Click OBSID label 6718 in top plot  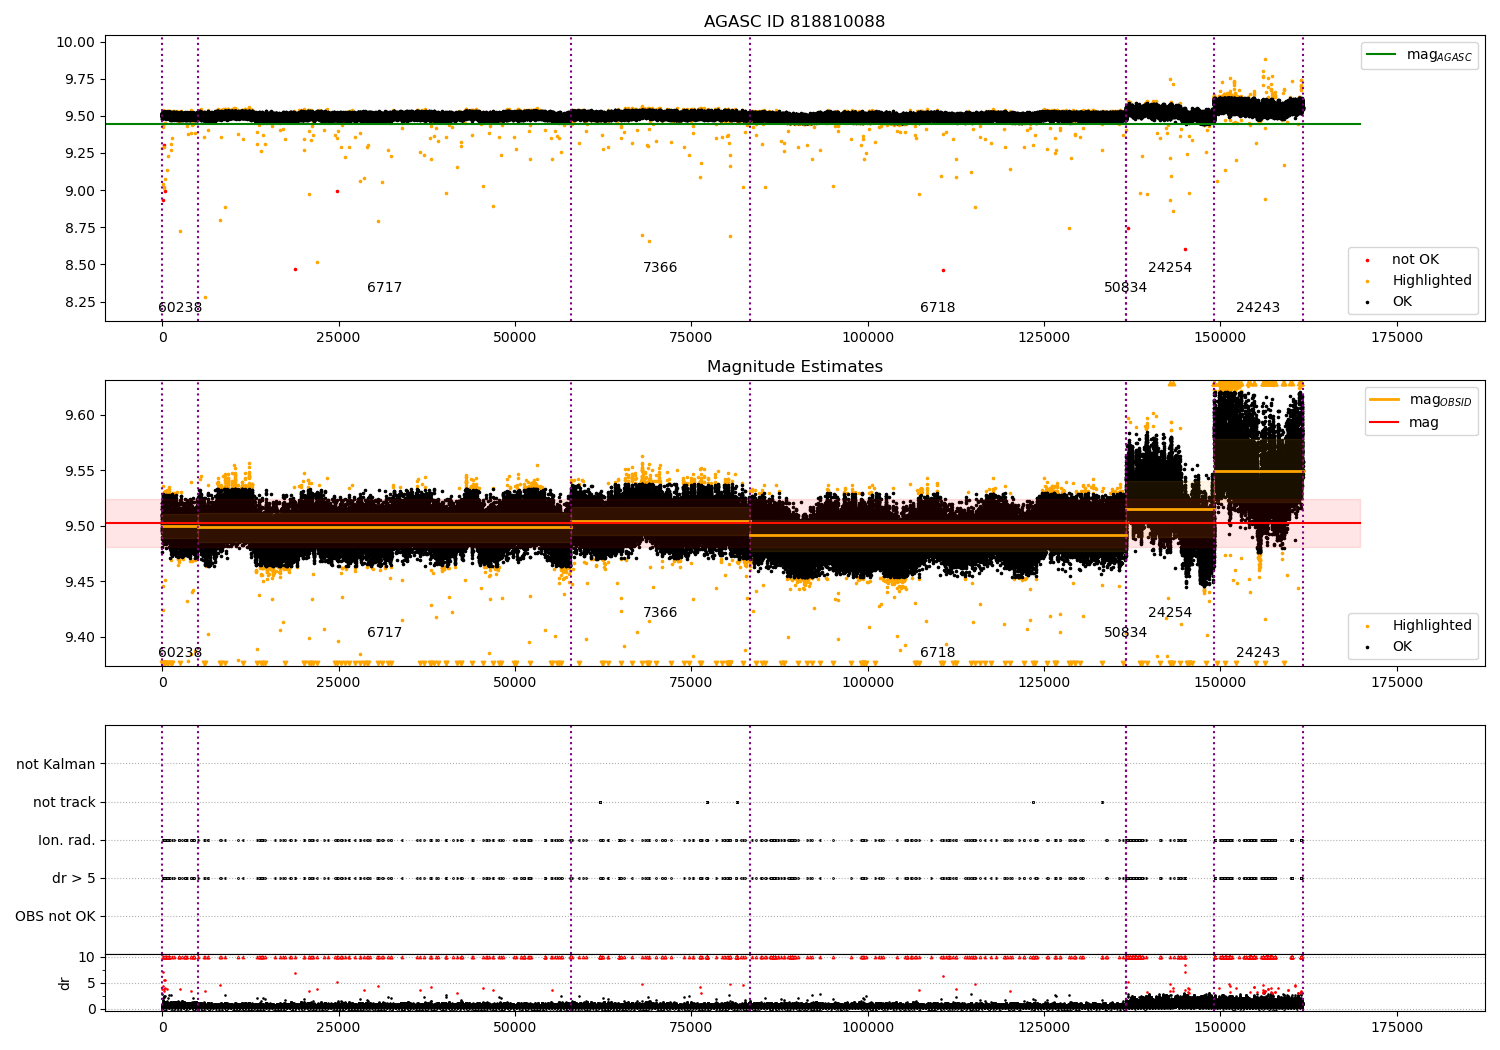(x=937, y=308)
